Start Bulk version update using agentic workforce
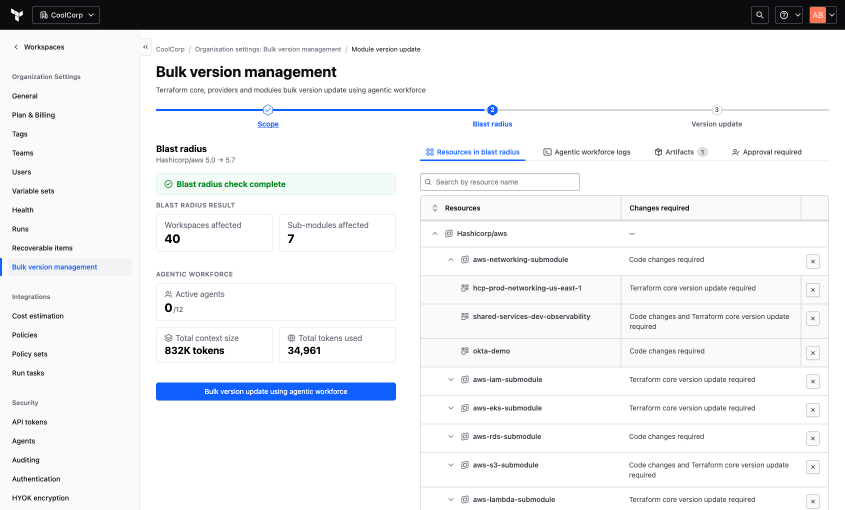The image size is (845, 510). click(x=276, y=391)
